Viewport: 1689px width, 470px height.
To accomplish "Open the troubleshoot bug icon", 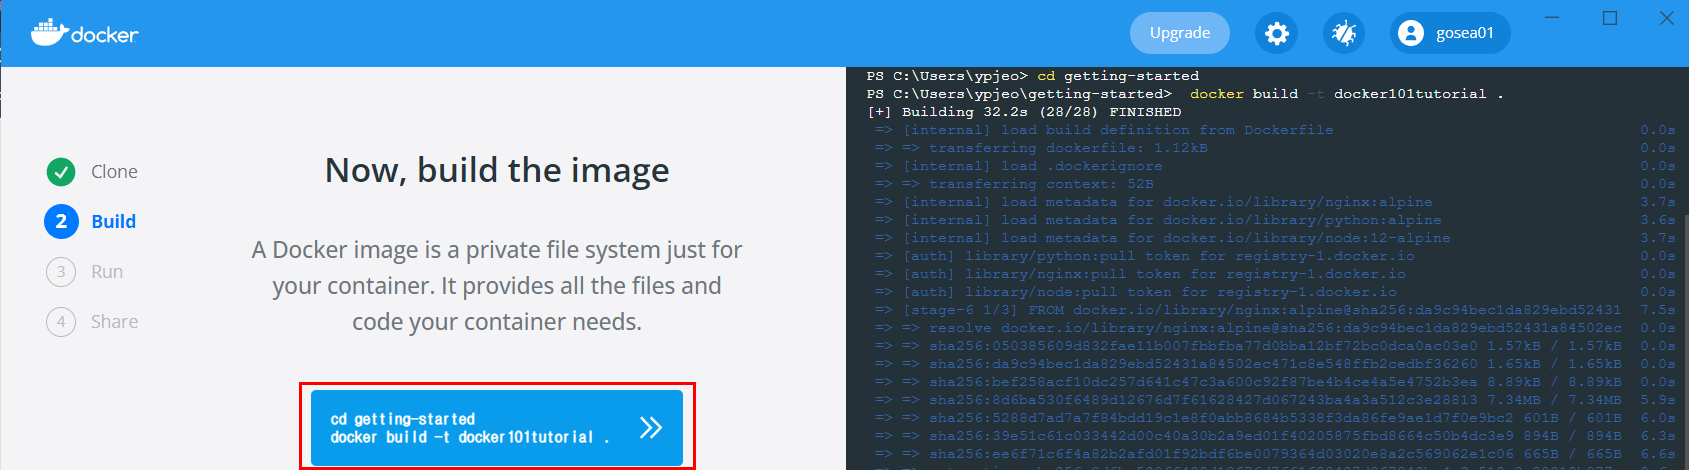I will 1344,33.
